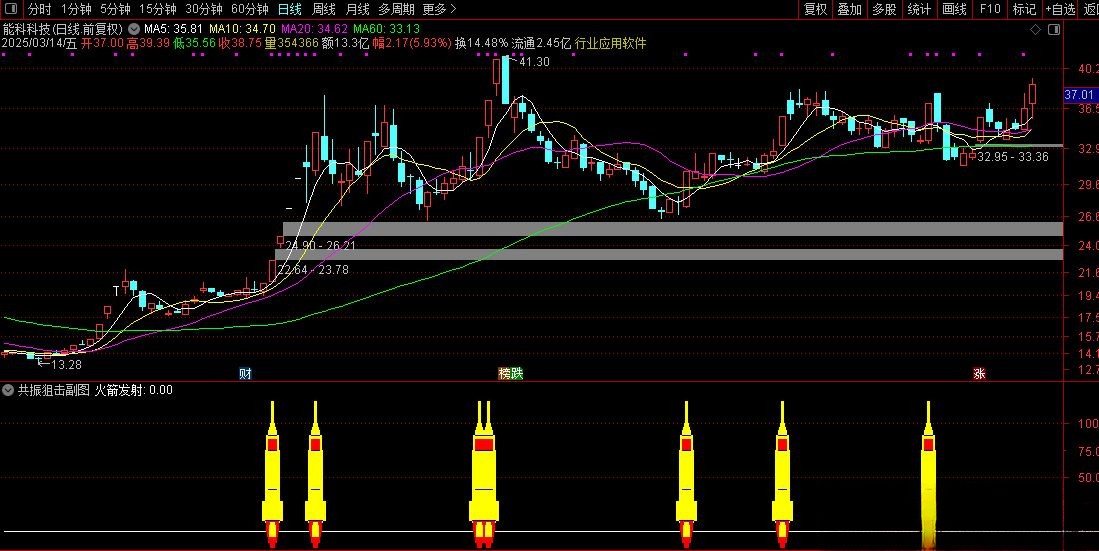Click the 财 marker icon on timeline
The image size is (1099, 551).
[x=245, y=373]
